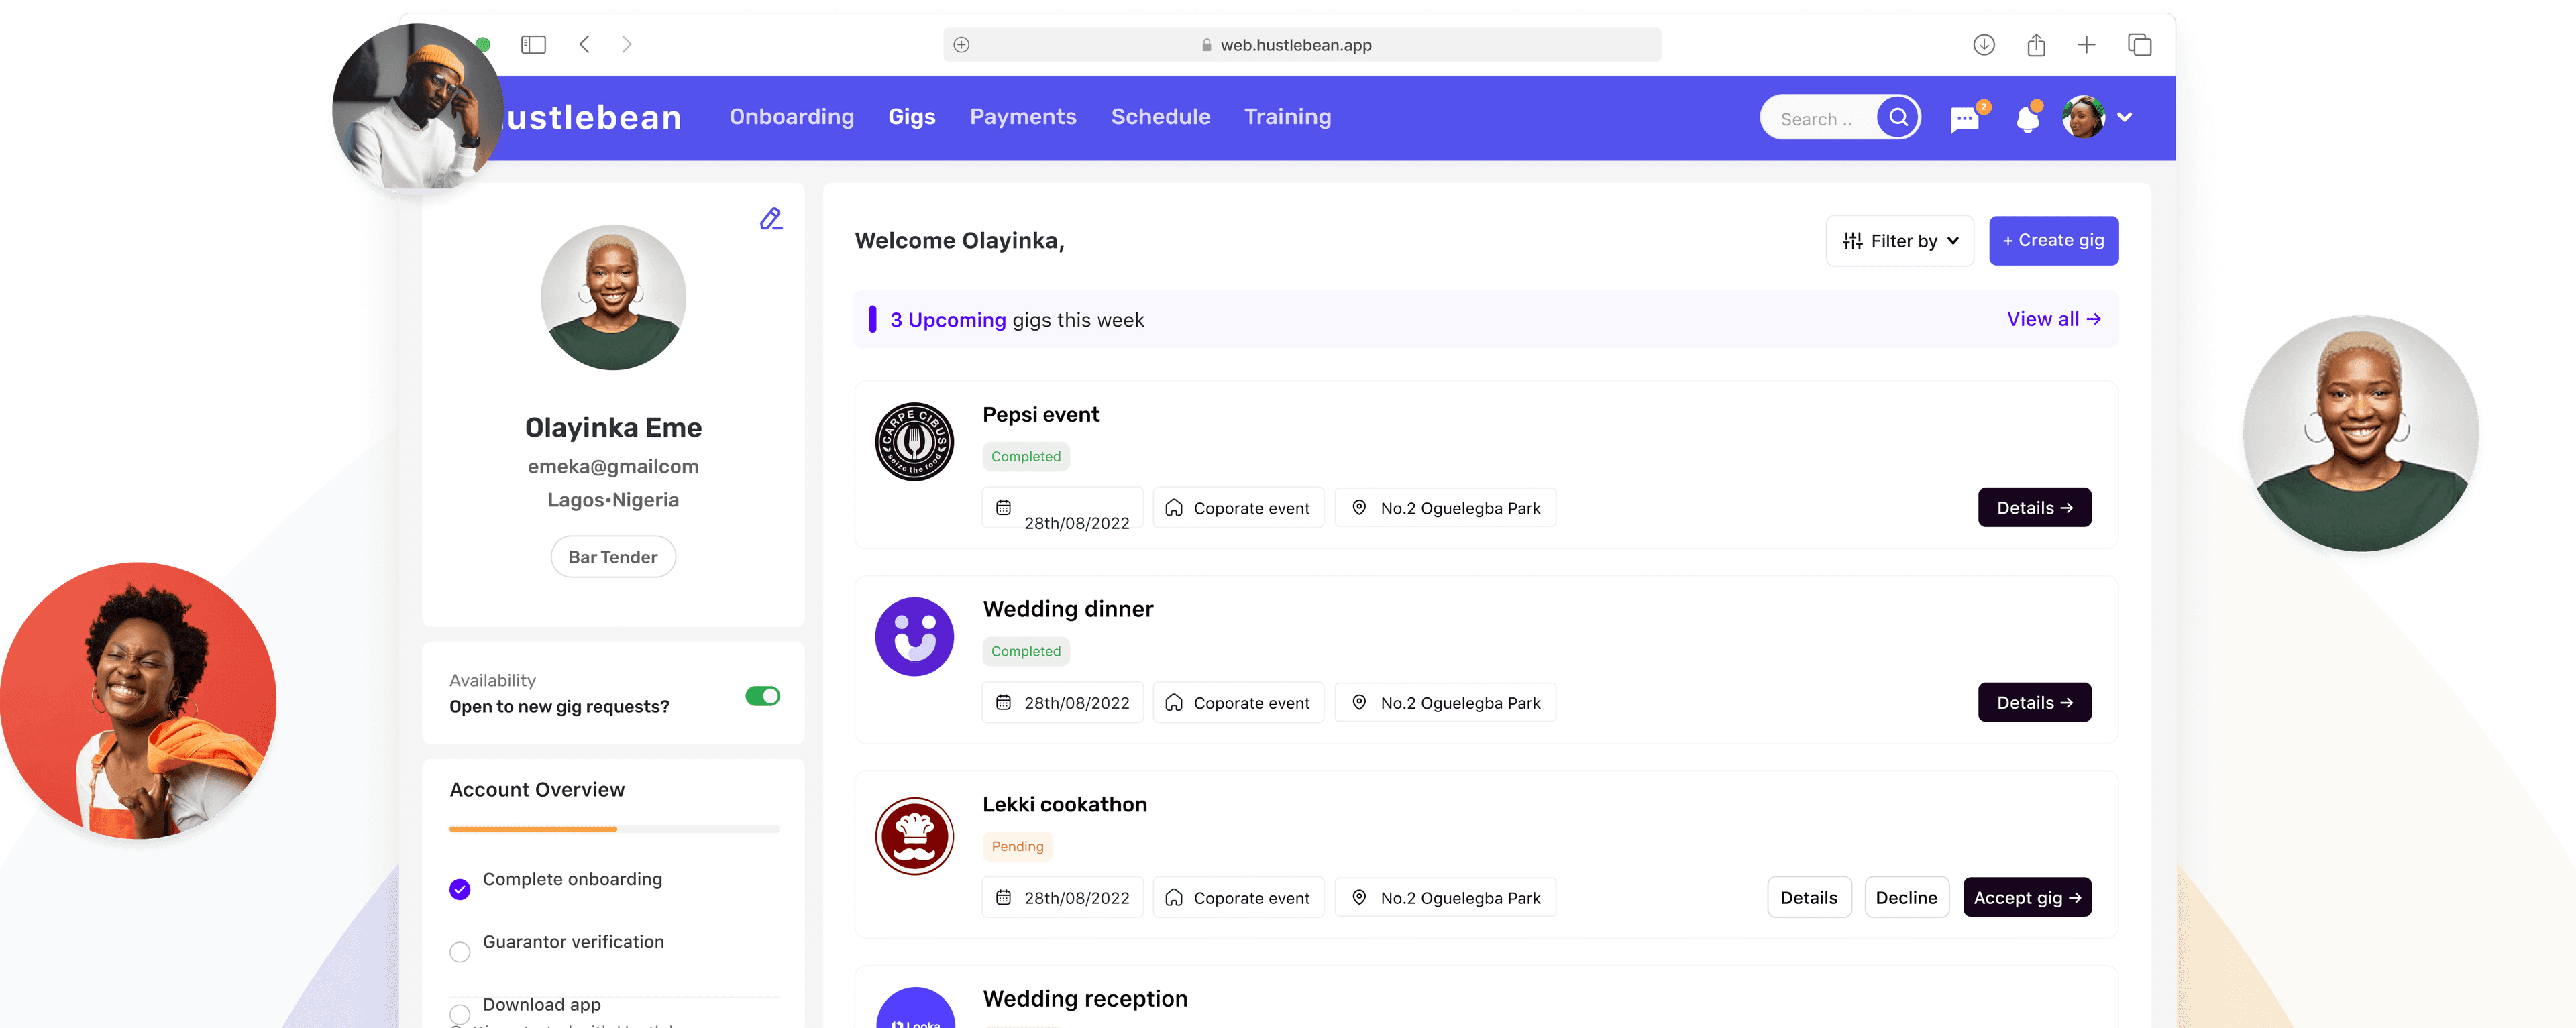The width and height of the screenshot is (2576, 1028).
Task: Click the plus icon in the address bar
Action: pos(961,44)
